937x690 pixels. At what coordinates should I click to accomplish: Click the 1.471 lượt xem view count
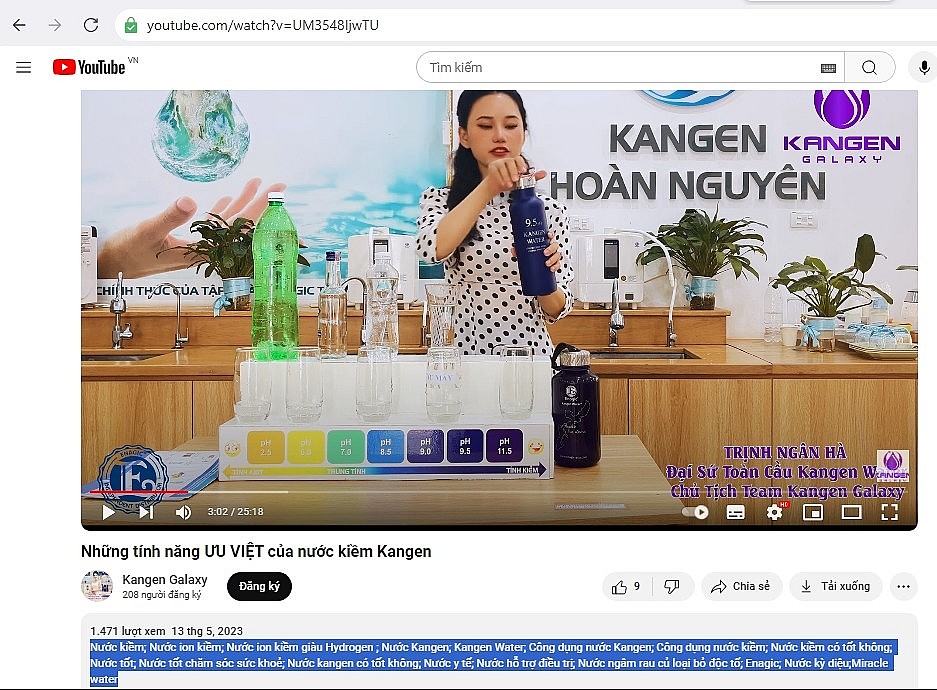click(x=128, y=631)
